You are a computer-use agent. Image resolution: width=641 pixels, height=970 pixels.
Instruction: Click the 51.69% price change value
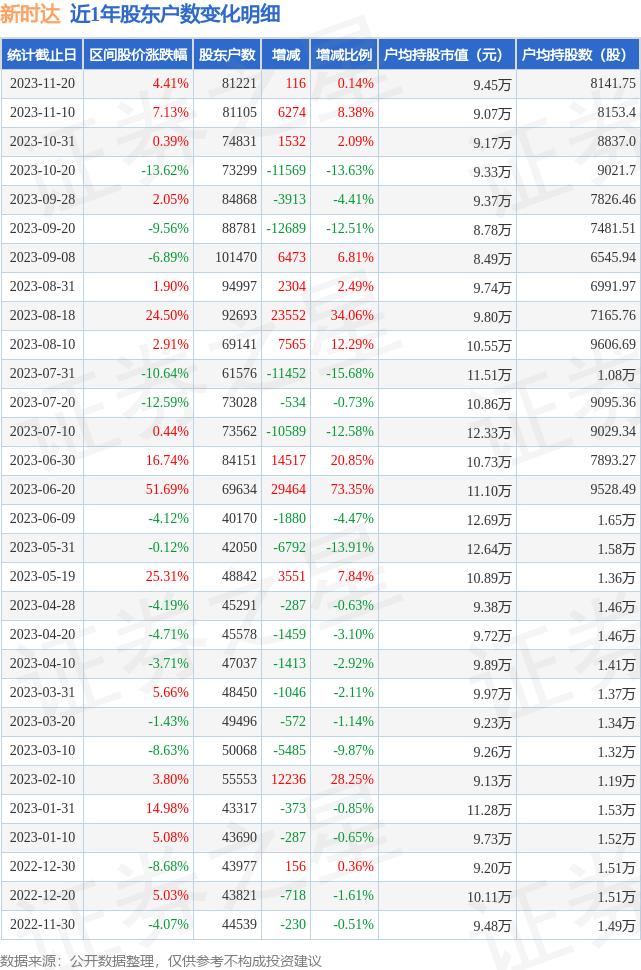click(x=167, y=489)
